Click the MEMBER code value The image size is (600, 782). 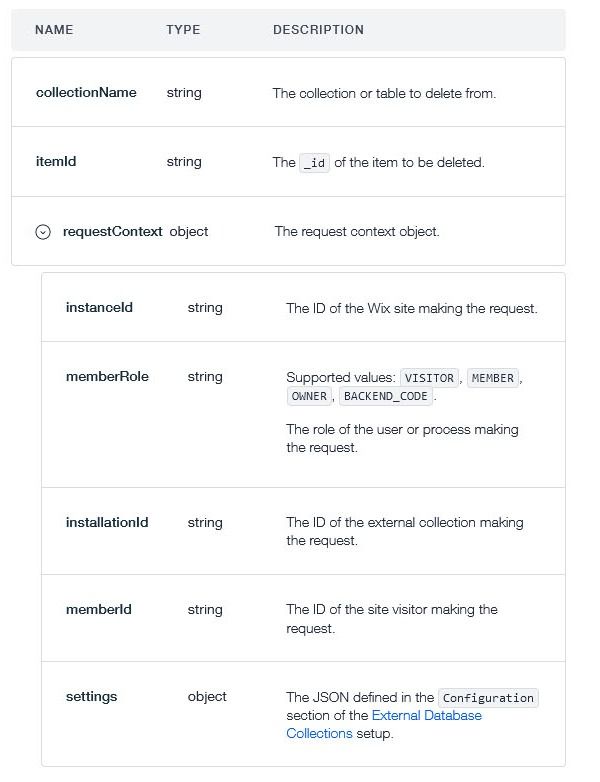[492, 378]
